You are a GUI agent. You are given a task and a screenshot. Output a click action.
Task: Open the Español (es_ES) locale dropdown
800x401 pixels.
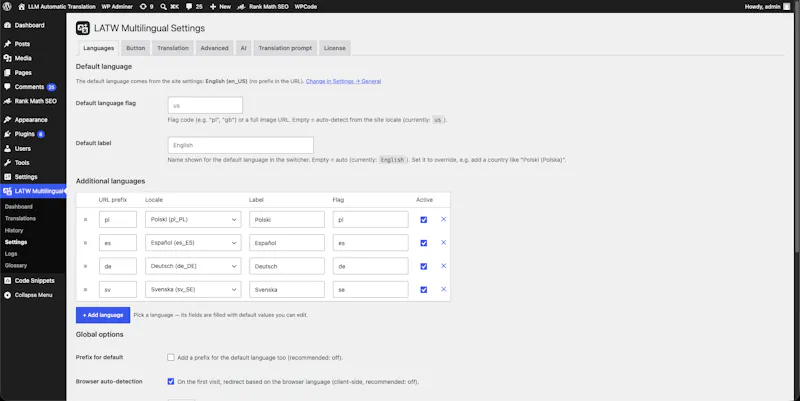click(193, 243)
